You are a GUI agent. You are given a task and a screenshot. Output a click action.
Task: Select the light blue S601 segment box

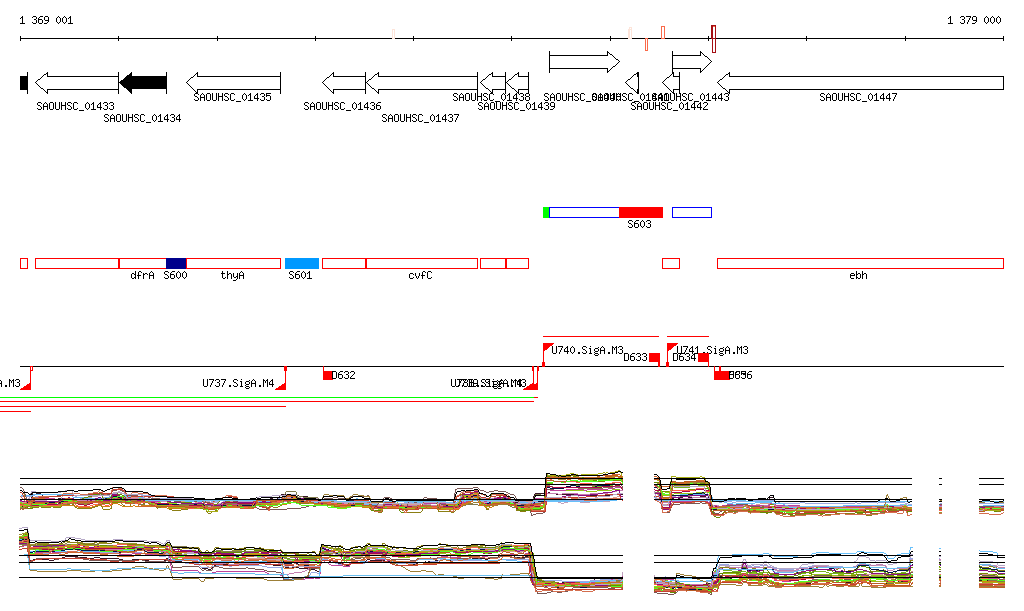click(x=302, y=264)
